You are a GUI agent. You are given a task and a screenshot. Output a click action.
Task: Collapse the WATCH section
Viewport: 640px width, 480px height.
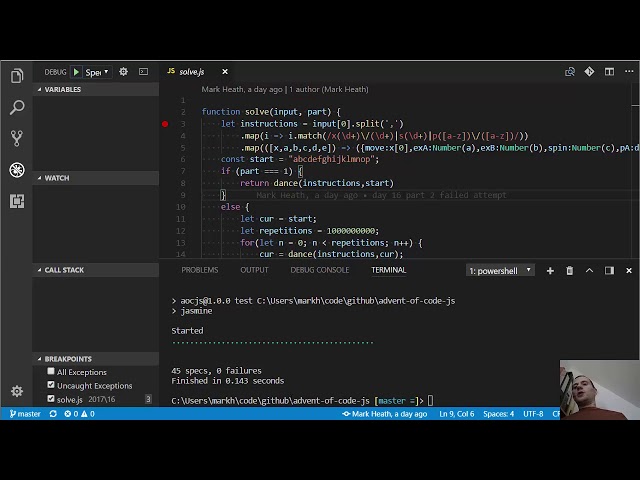click(x=96, y=178)
